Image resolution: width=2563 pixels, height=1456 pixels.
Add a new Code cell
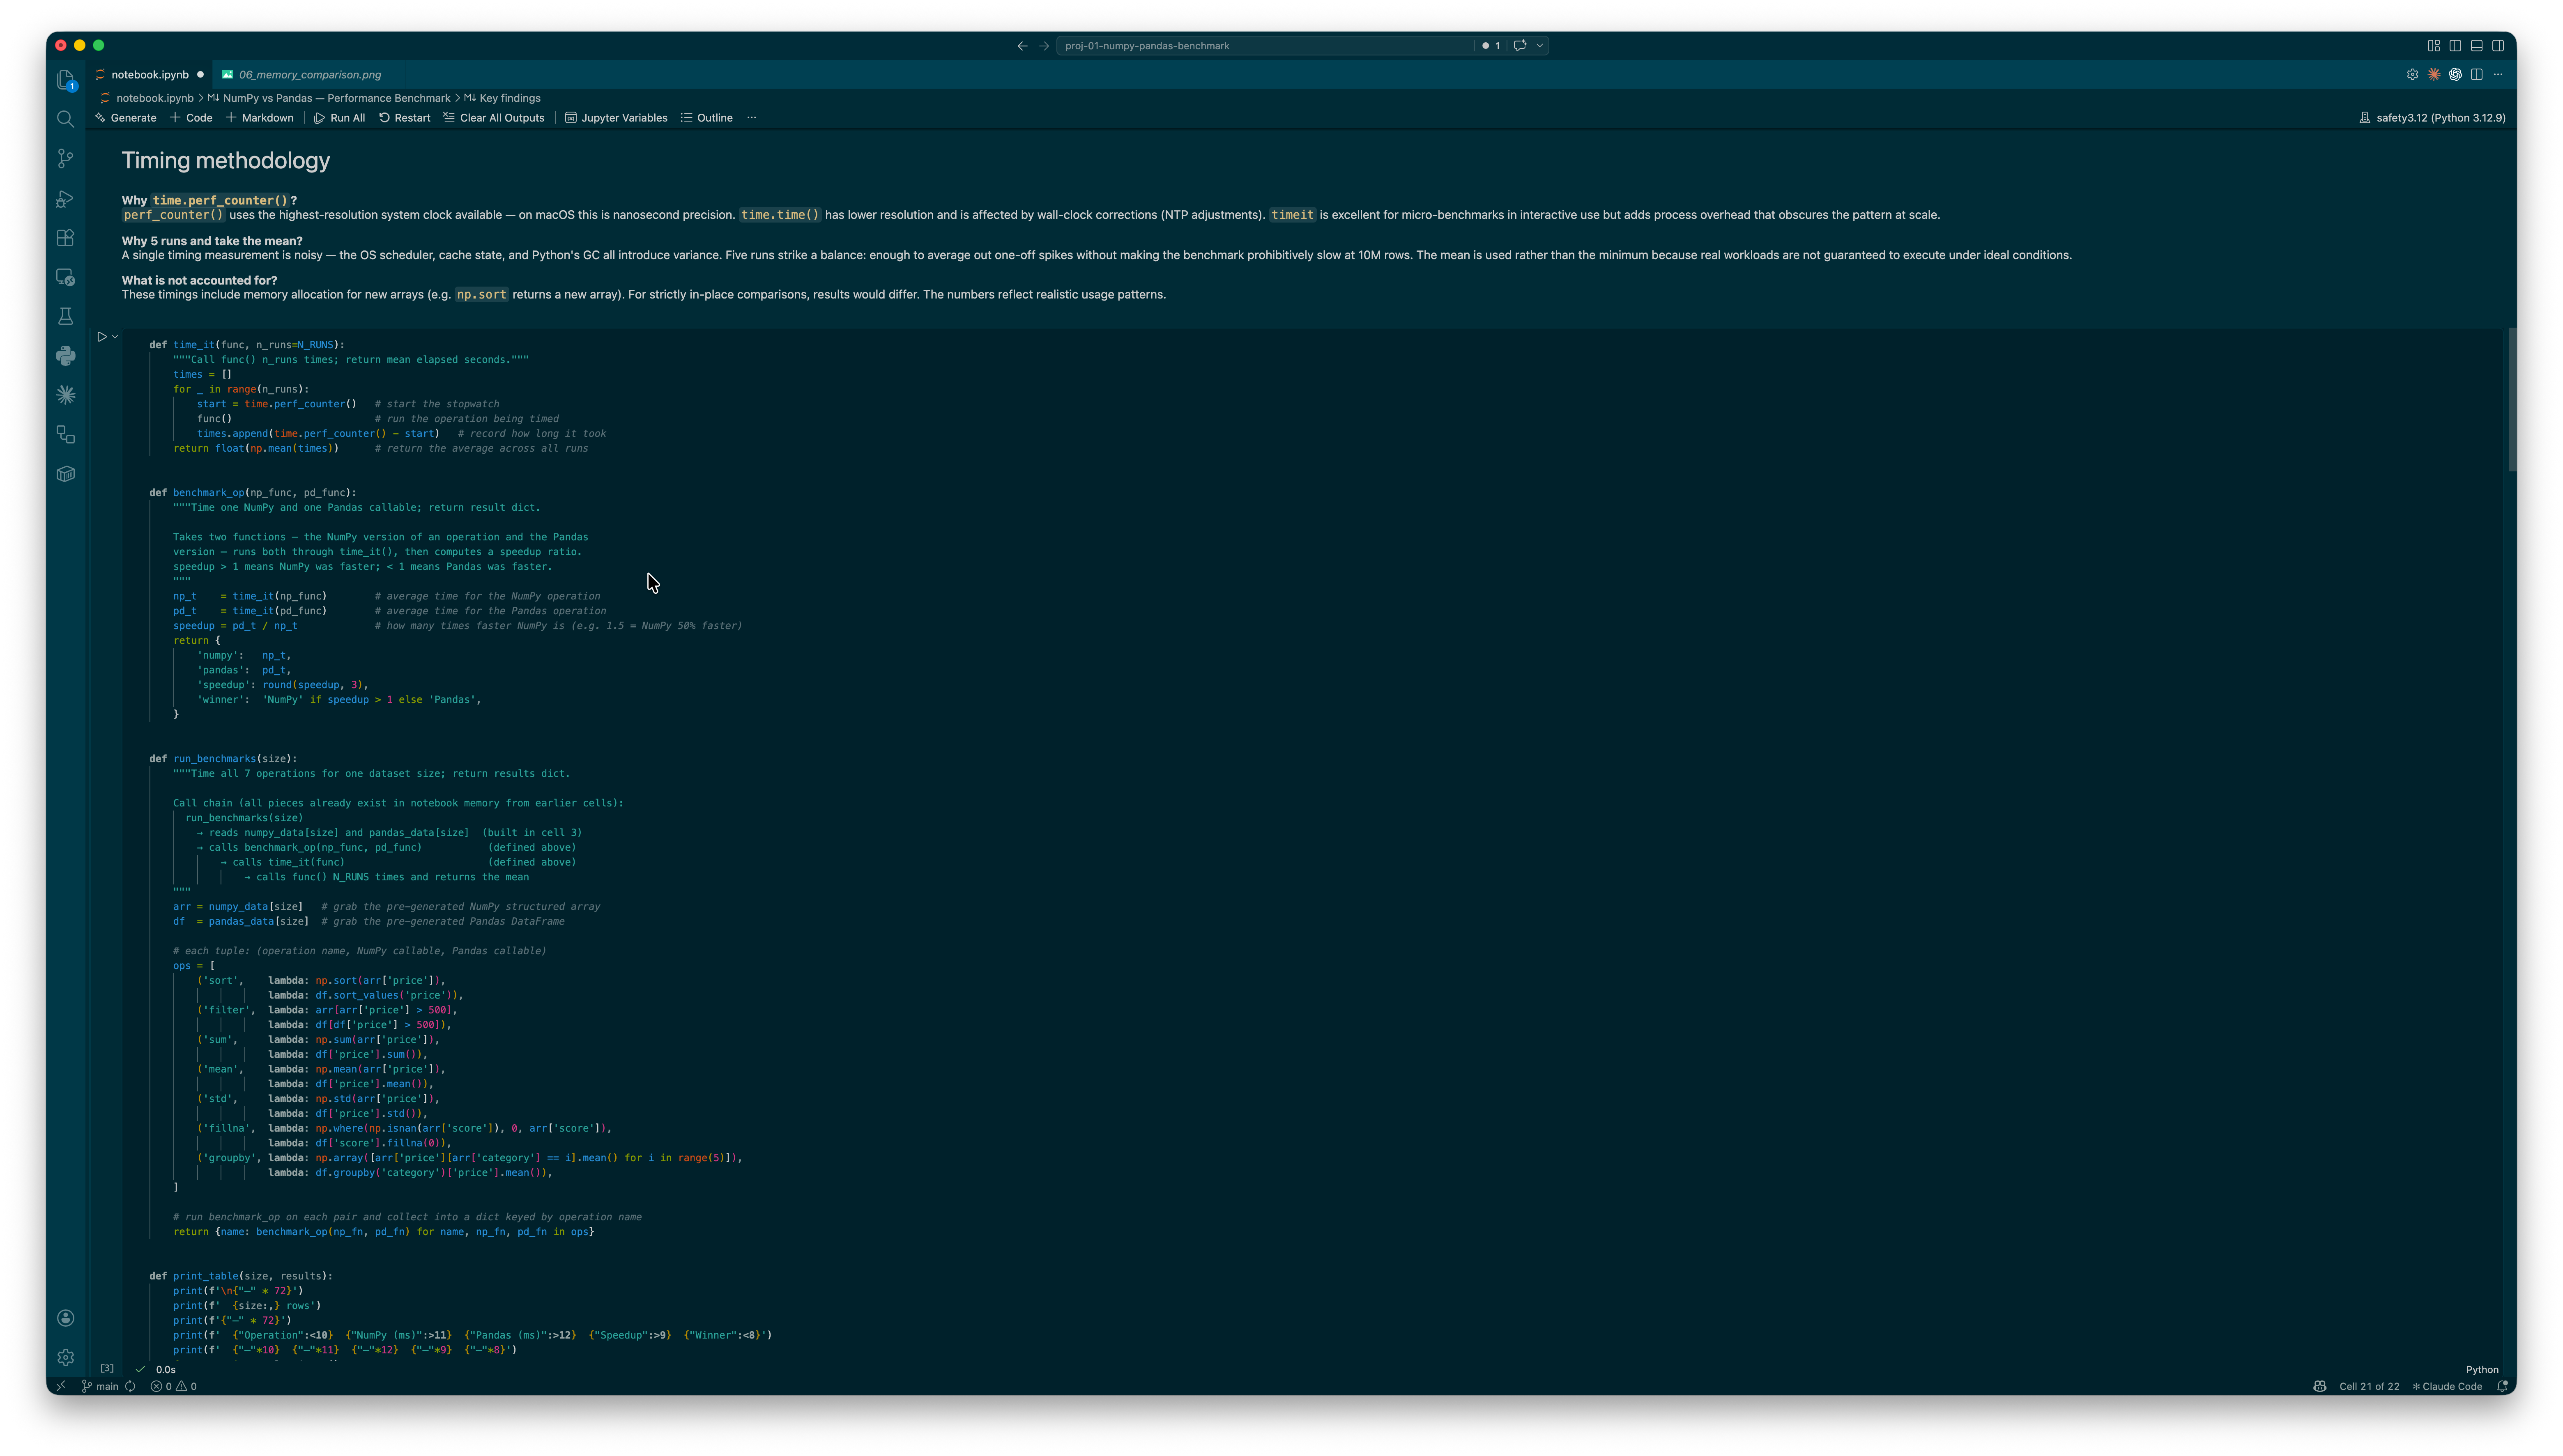pyautogui.click(x=191, y=118)
